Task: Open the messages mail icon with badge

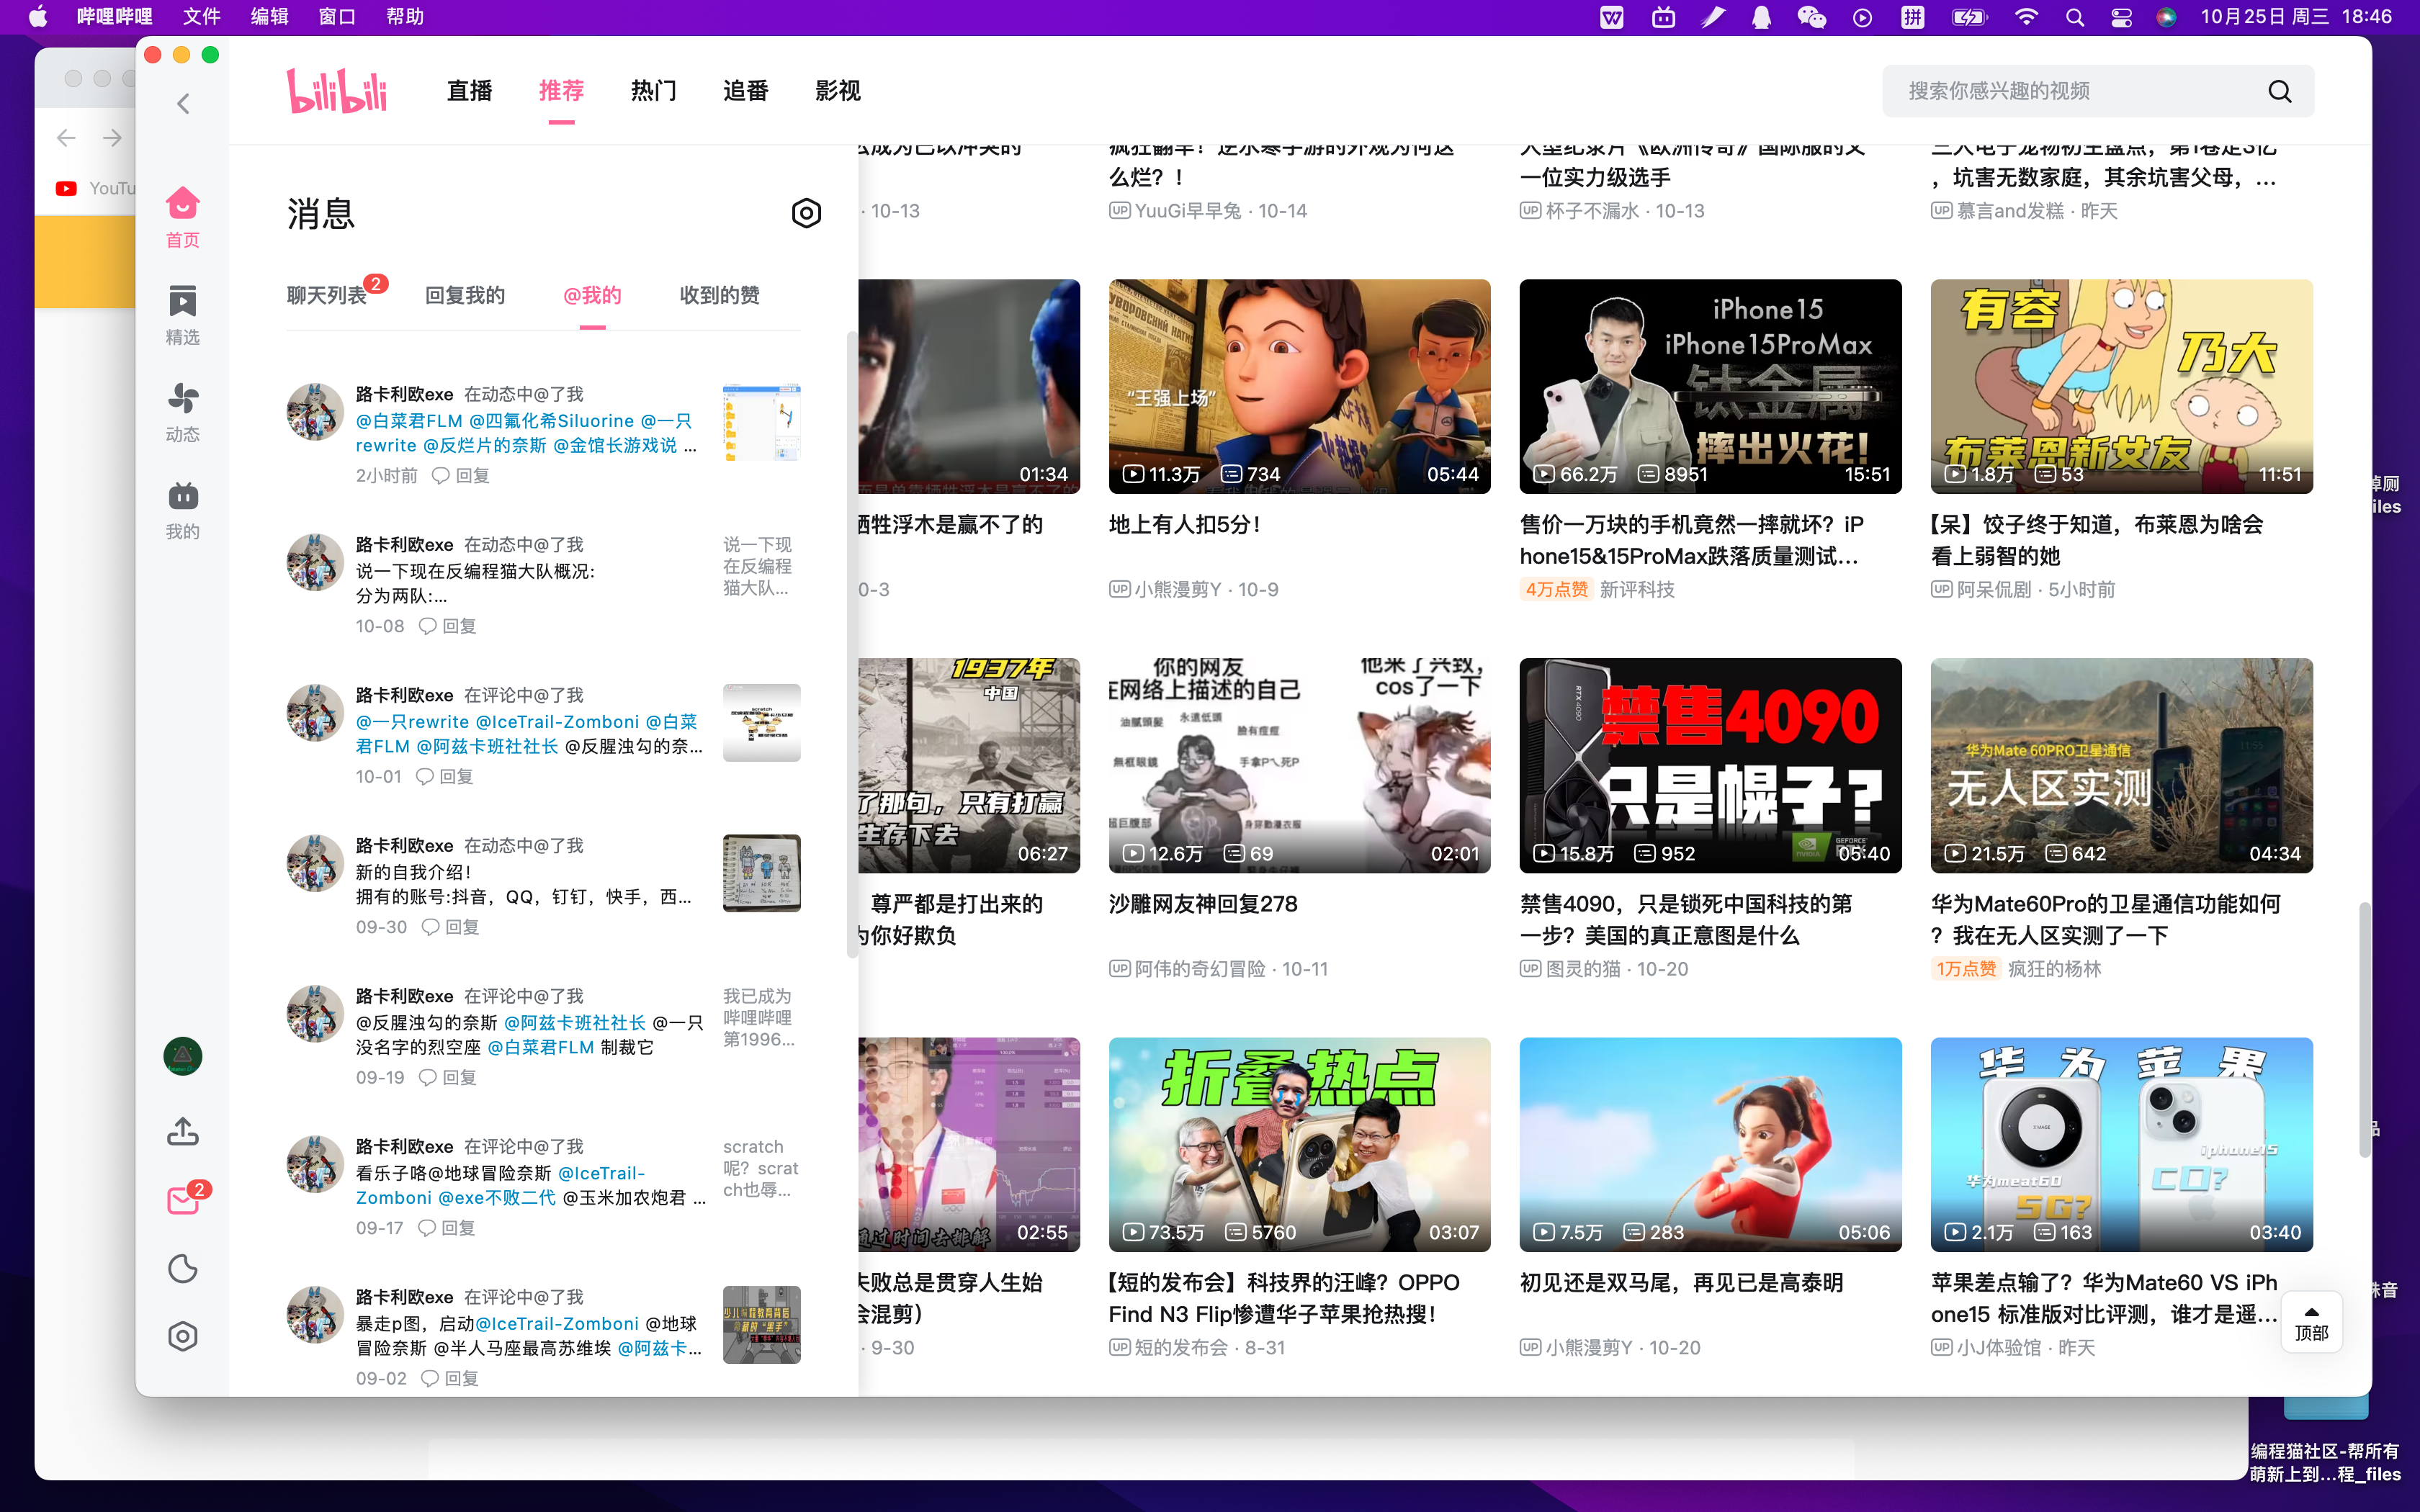Action: (x=184, y=1199)
